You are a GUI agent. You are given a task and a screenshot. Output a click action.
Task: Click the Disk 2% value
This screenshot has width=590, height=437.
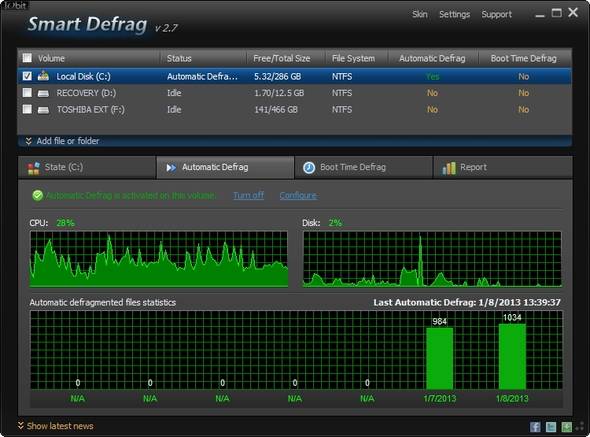click(x=335, y=223)
